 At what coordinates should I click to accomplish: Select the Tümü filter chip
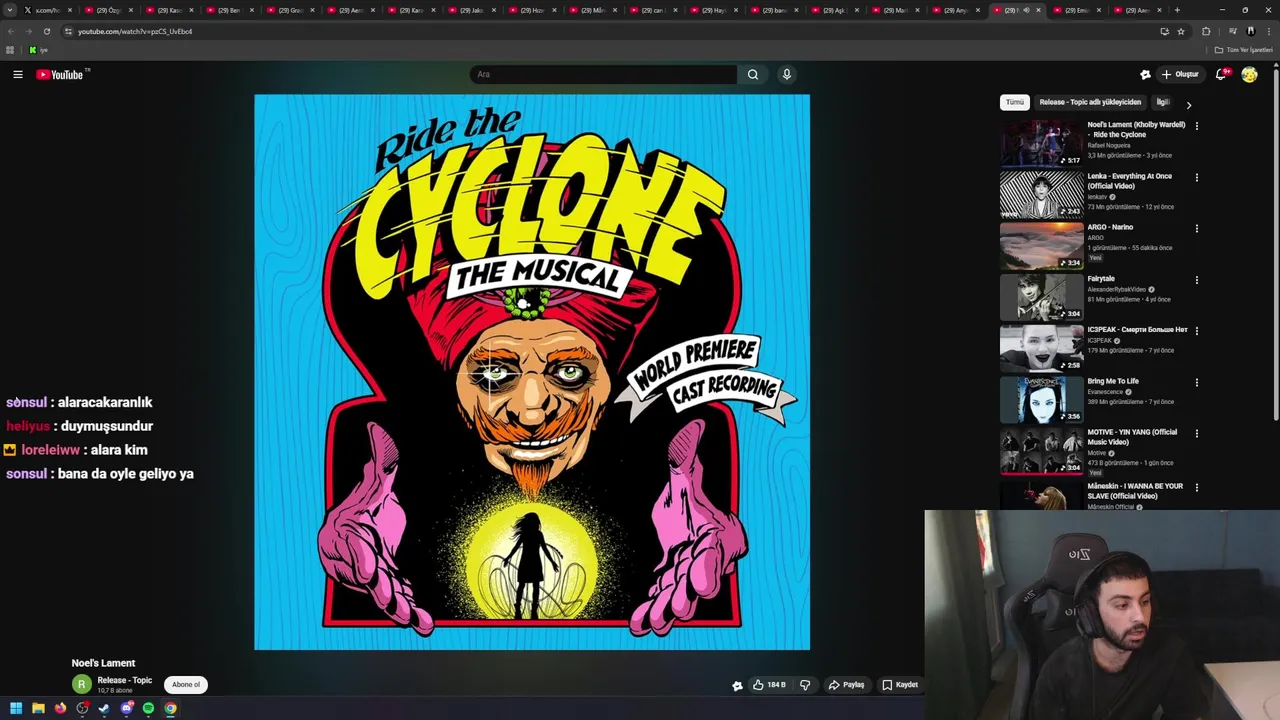[x=1015, y=102]
